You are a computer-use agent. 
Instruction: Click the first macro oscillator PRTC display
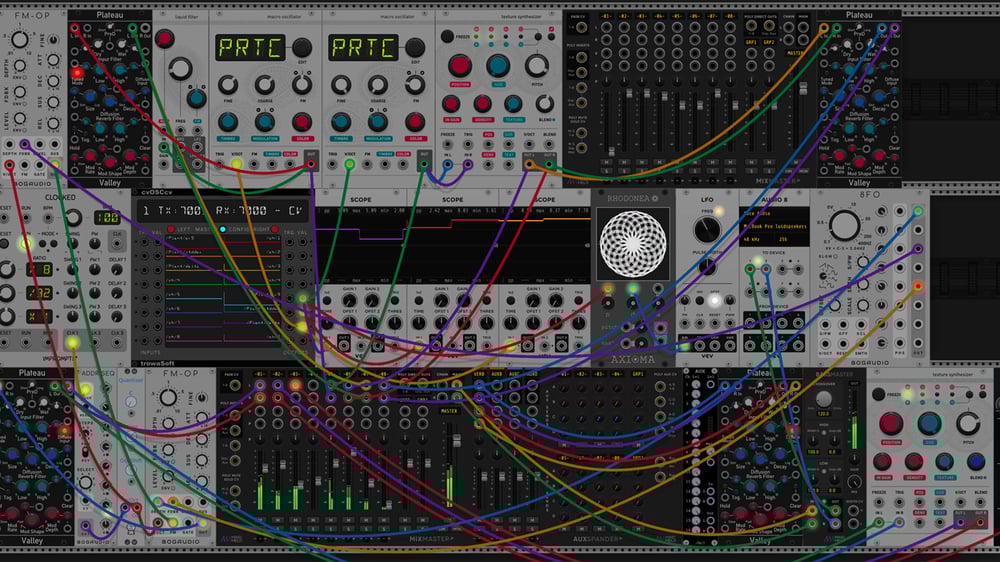click(x=249, y=48)
